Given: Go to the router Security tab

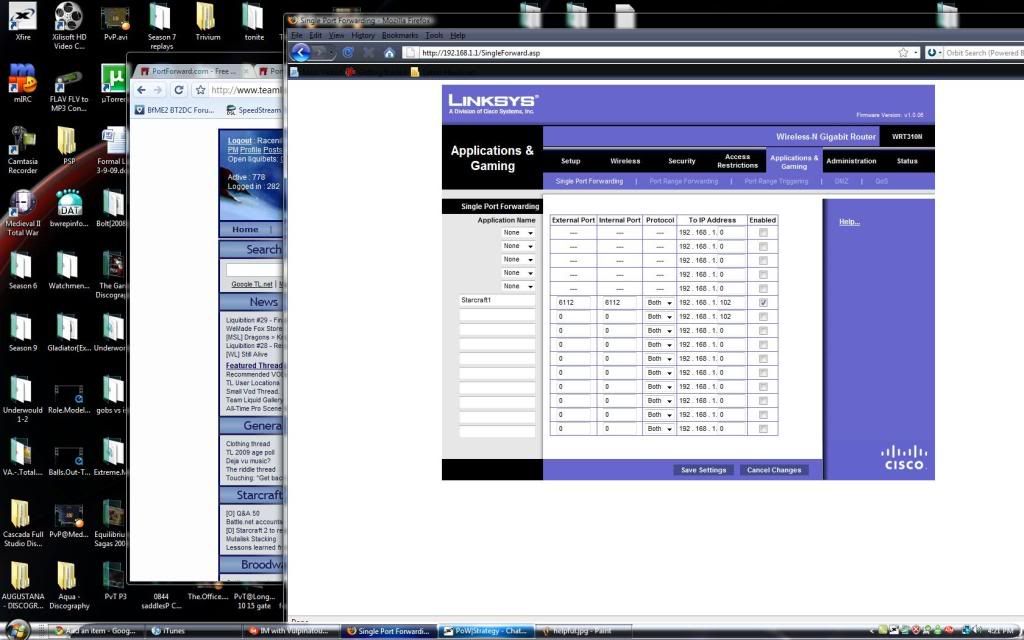Looking at the screenshot, I should pos(682,161).
